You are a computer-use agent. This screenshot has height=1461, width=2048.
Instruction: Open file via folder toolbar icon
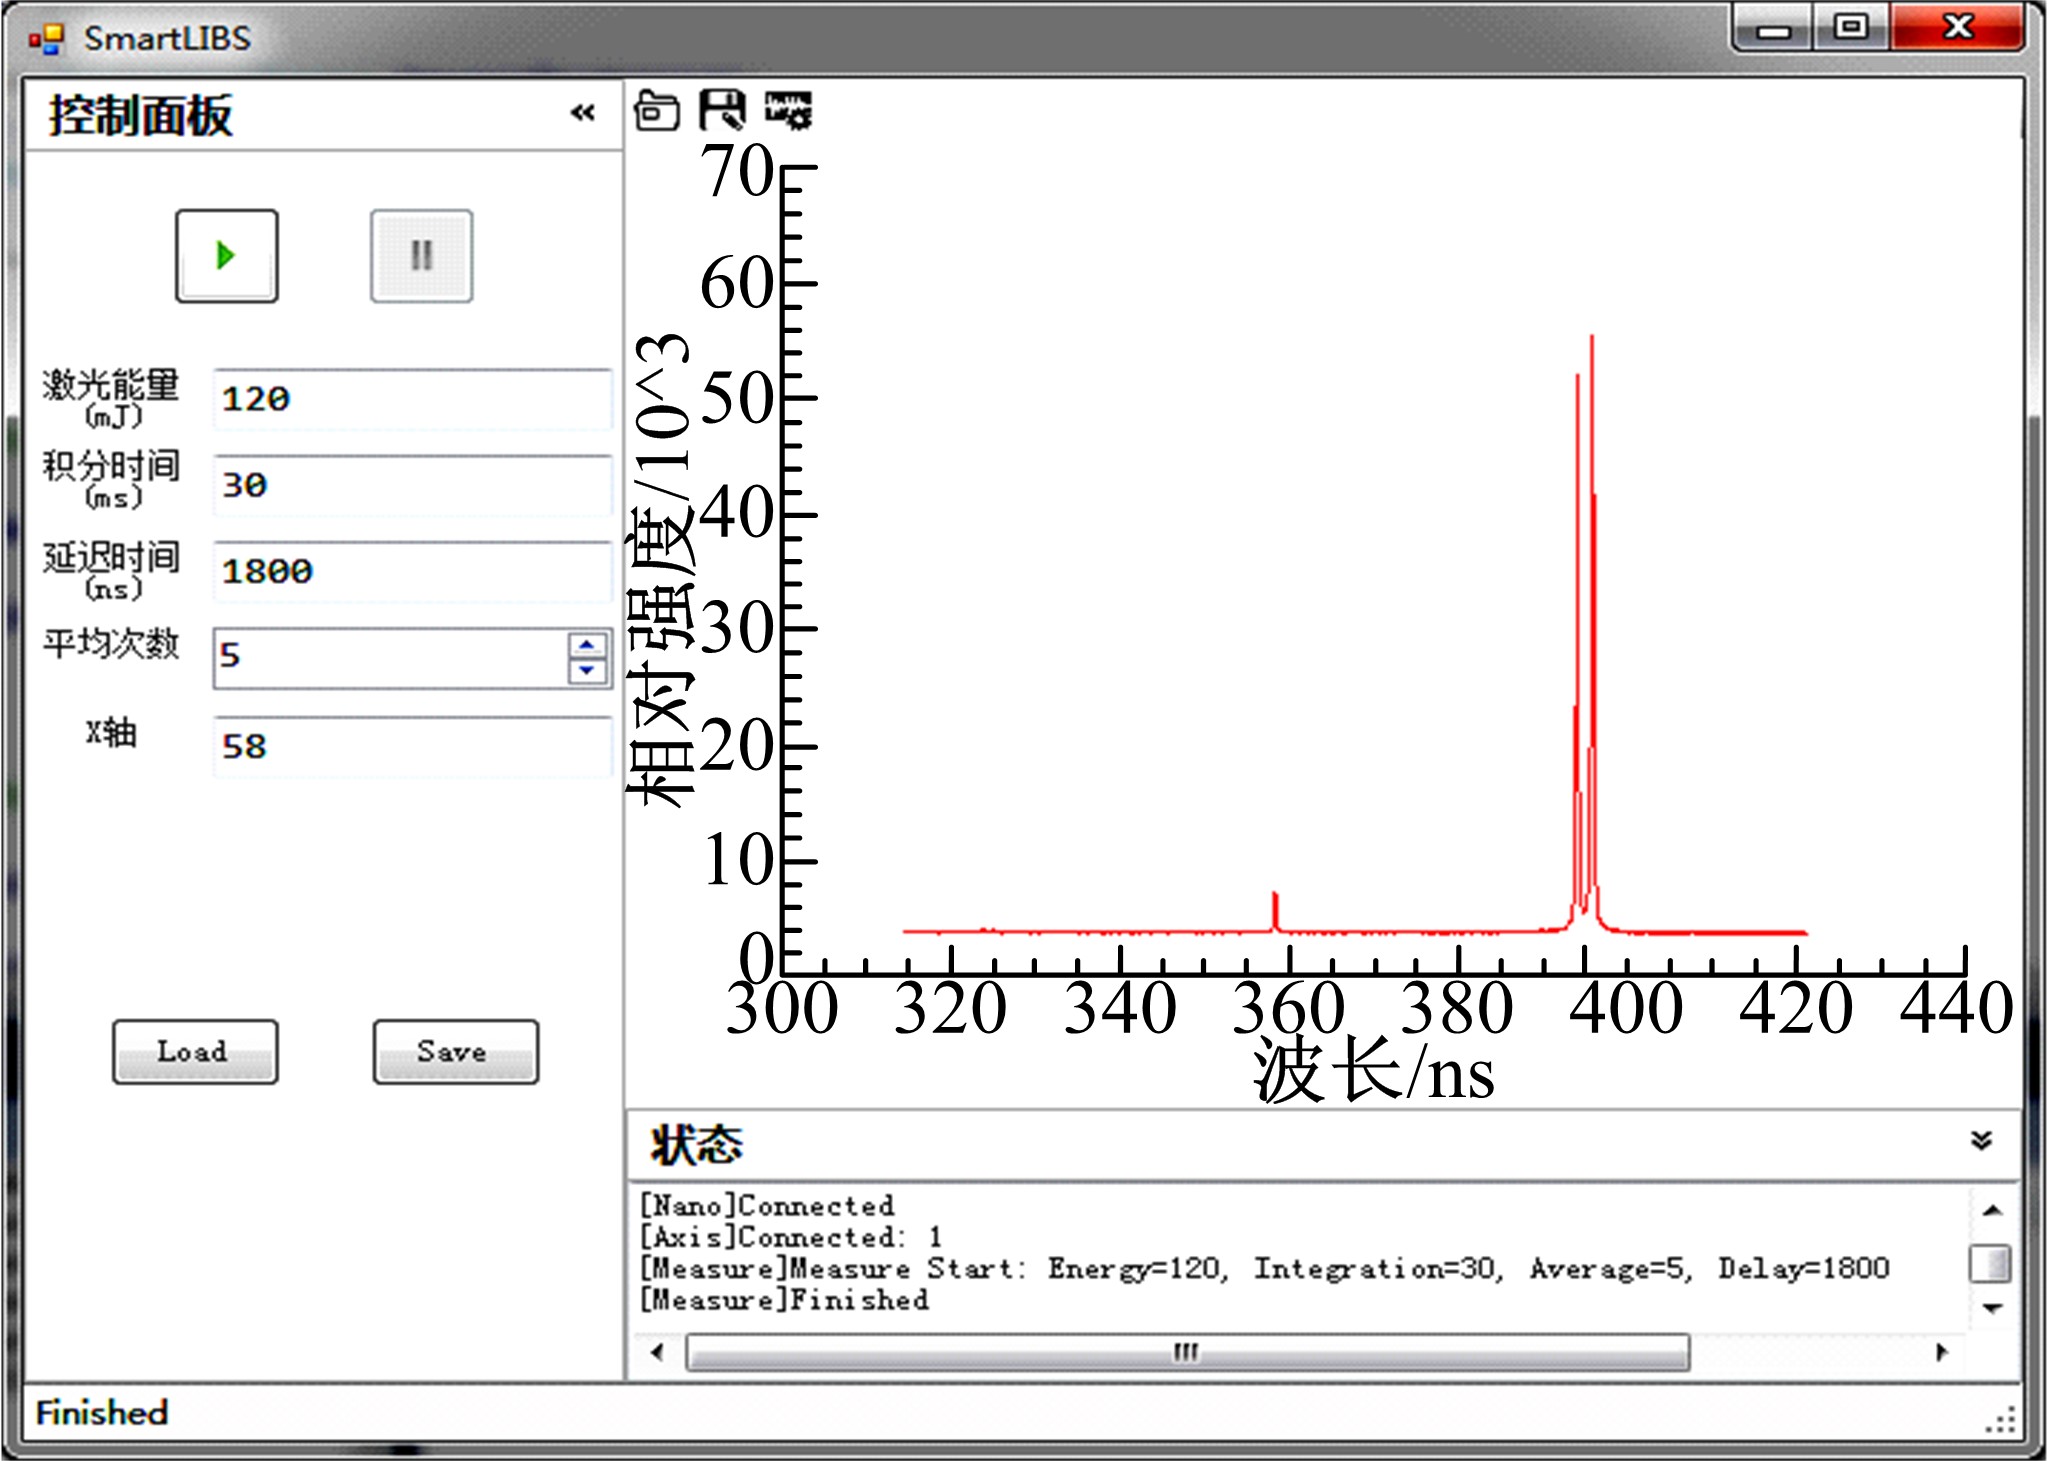pyautogui.click(x=657, y=111)
